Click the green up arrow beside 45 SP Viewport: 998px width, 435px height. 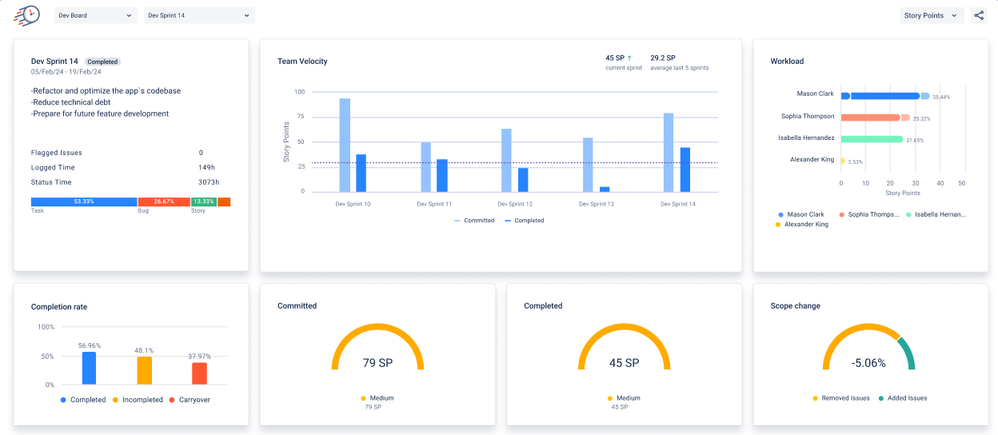[x=629, y=58]
